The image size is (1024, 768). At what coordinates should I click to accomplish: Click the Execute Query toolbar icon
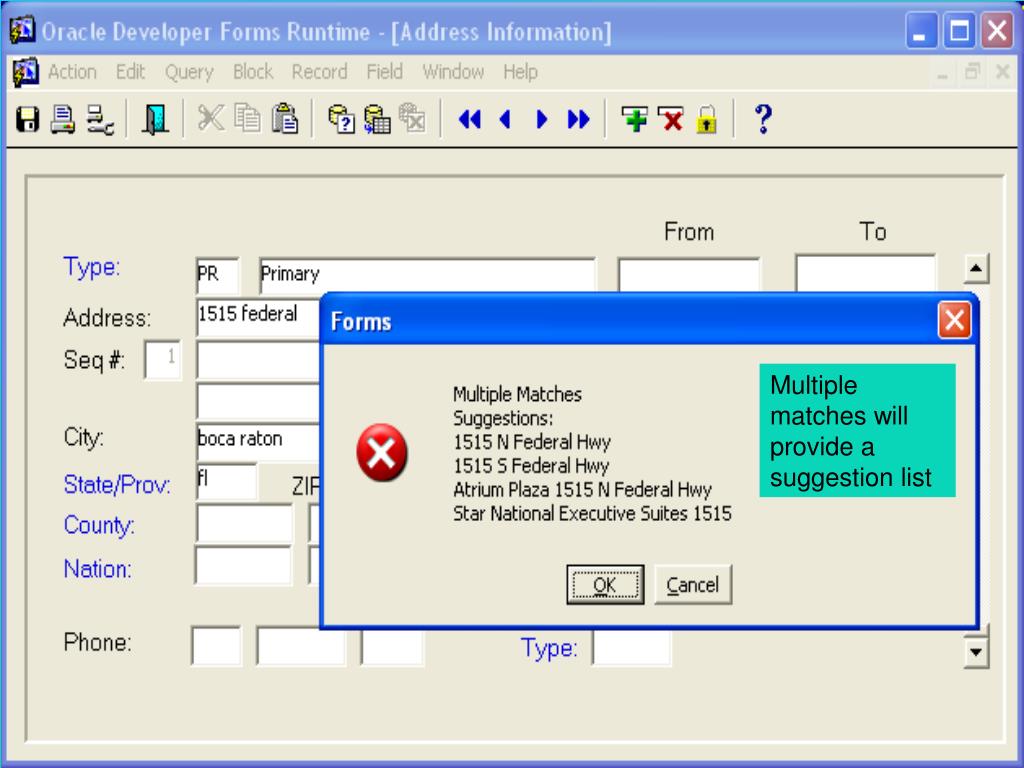377,119
